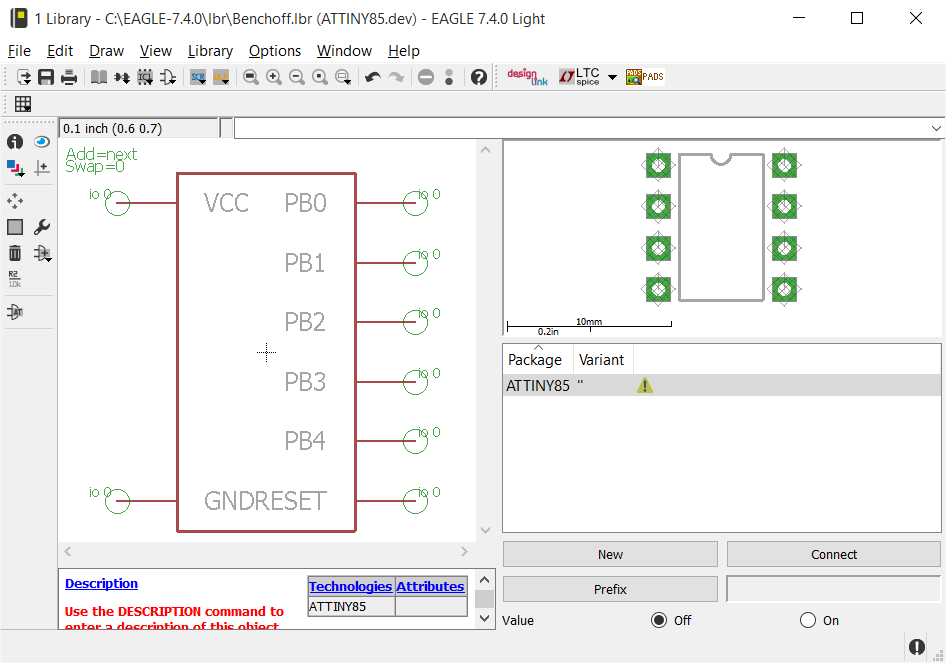Select the wrench Change tool
Image resolution: width=946 pixels, height=663 pixels.
(42, 227)
